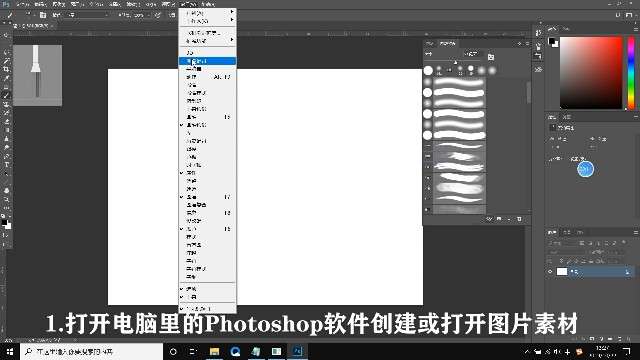Select the Eraser tool

click(x=7, y=121)
